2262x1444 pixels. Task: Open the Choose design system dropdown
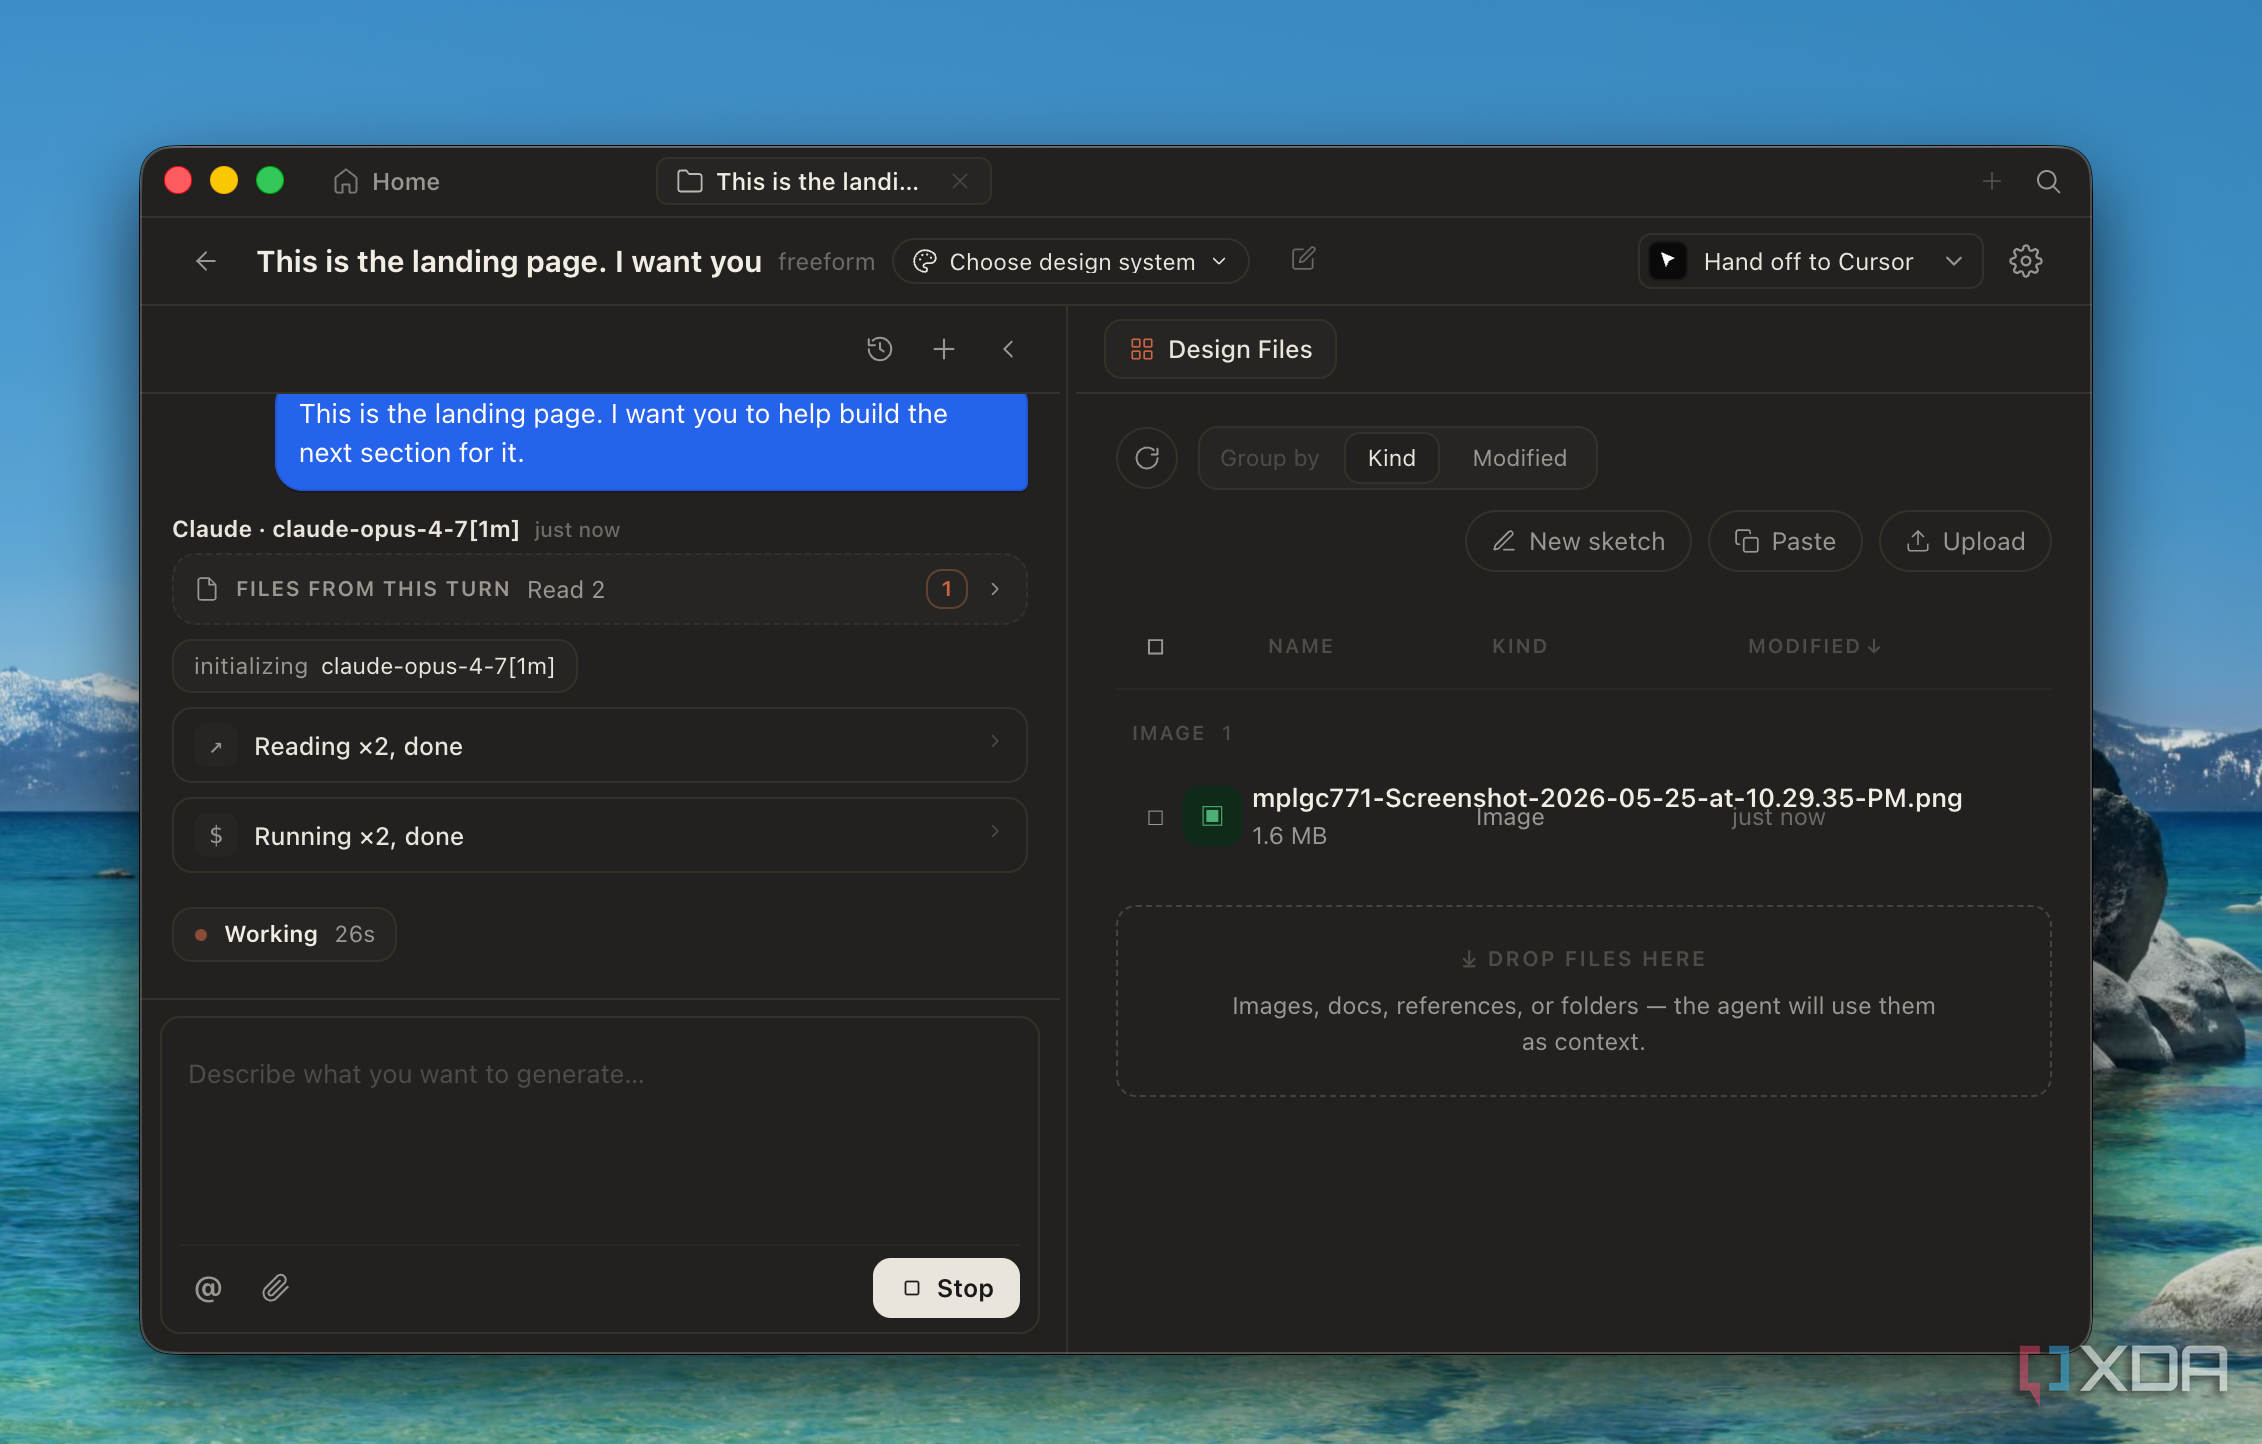pyautogui.click(x=1070, y=261)
